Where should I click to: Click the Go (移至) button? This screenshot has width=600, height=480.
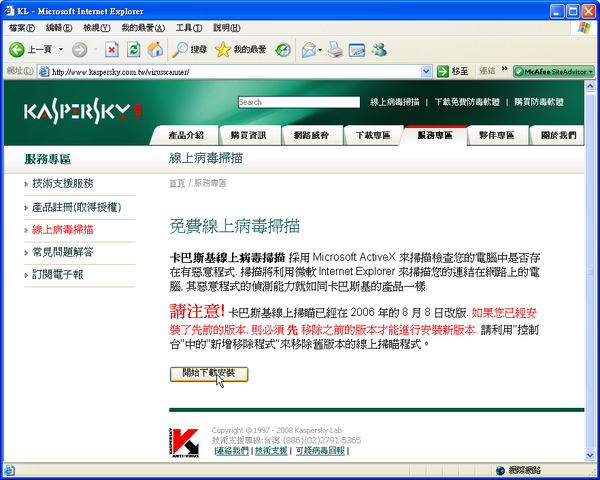453,71
